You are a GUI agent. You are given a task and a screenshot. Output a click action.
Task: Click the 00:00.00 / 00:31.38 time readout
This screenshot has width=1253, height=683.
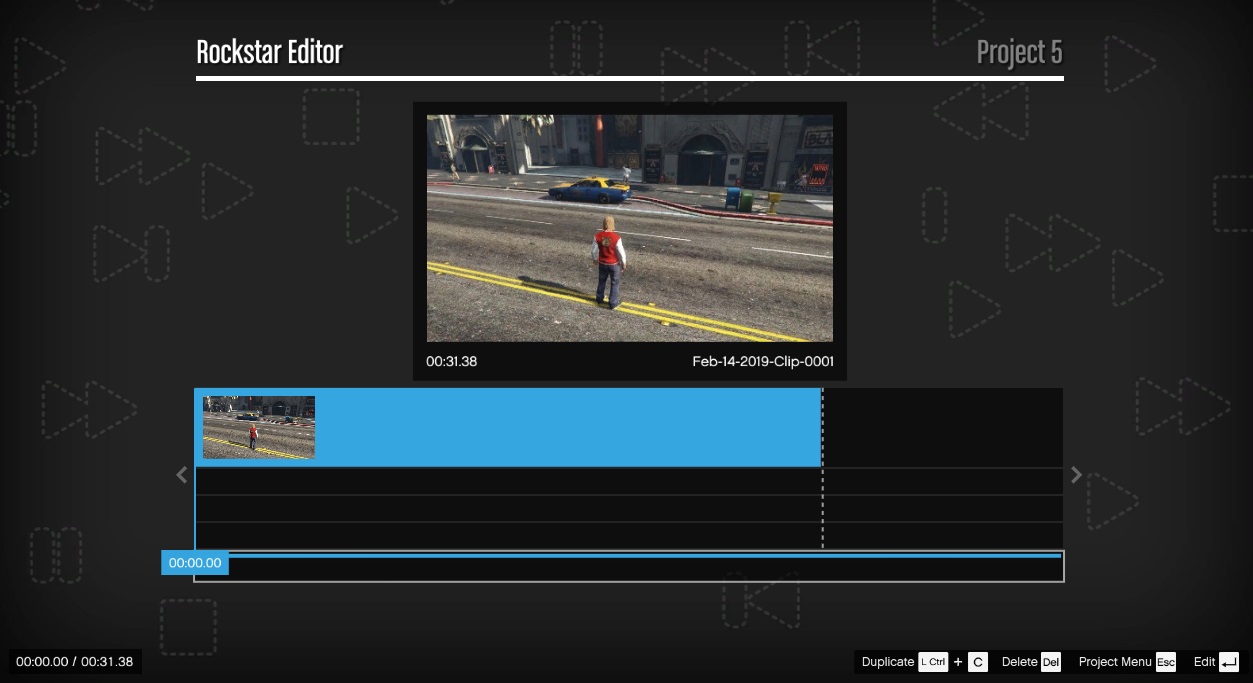pos(75,662)
